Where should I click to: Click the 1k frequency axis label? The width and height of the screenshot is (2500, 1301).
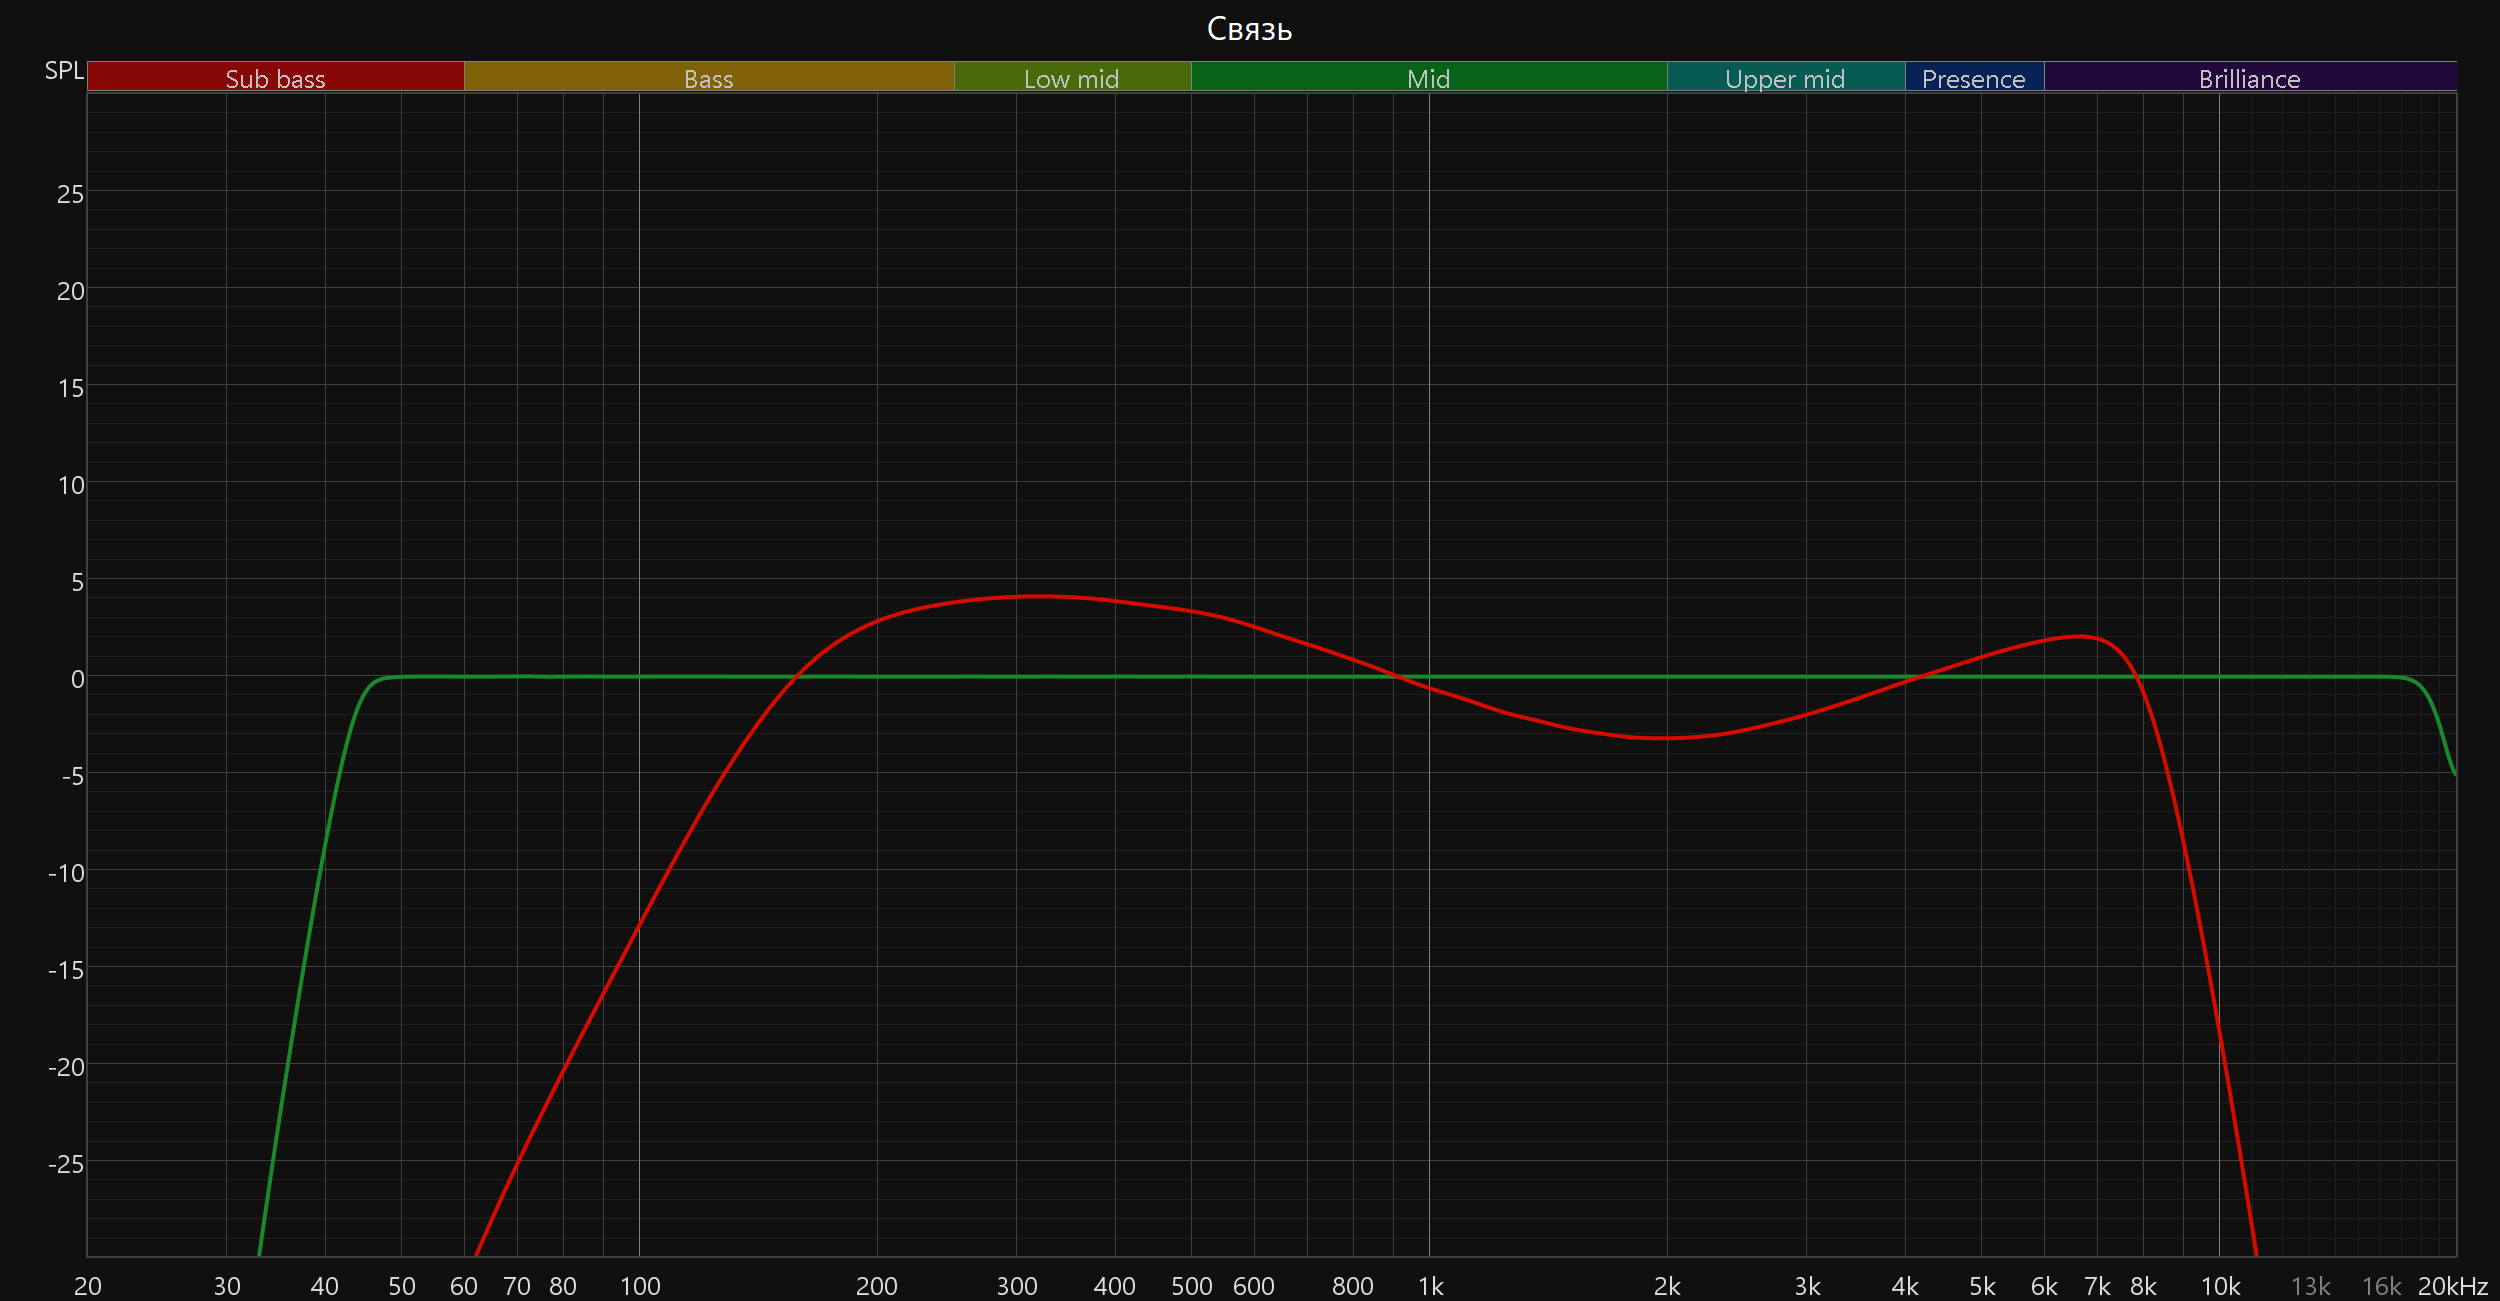pyautogui.click(x=1430, y=1286)
